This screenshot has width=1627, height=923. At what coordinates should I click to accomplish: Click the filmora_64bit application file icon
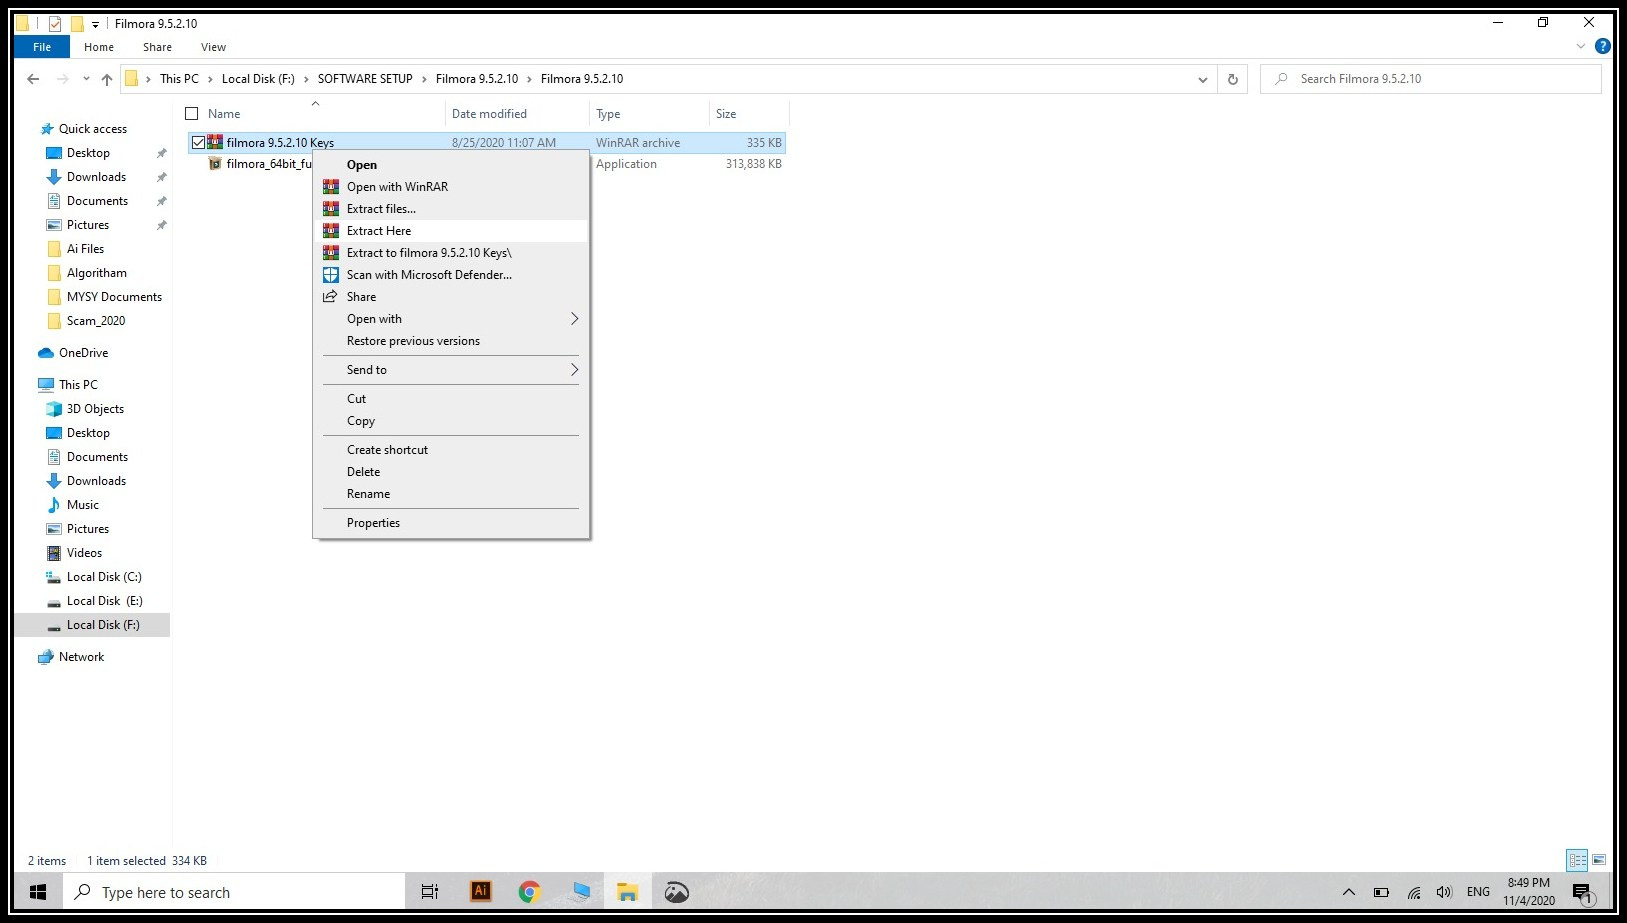pos(215,164)
